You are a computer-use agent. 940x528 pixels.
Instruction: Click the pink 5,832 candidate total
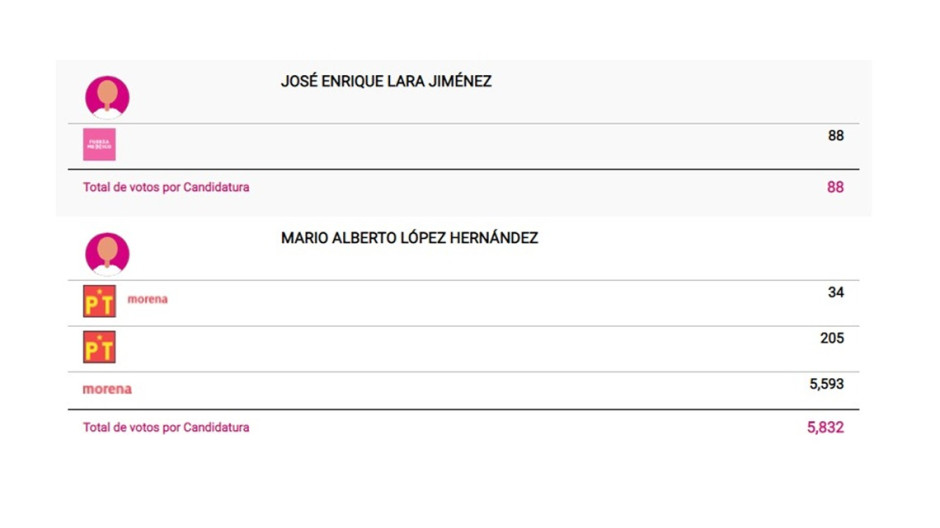(825, 427)
